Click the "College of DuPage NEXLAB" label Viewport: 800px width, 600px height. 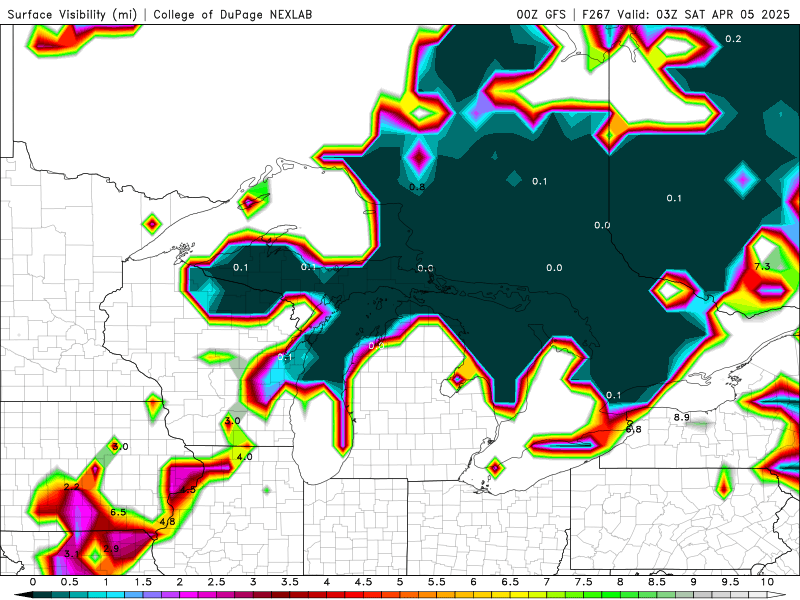click(233, 14)
